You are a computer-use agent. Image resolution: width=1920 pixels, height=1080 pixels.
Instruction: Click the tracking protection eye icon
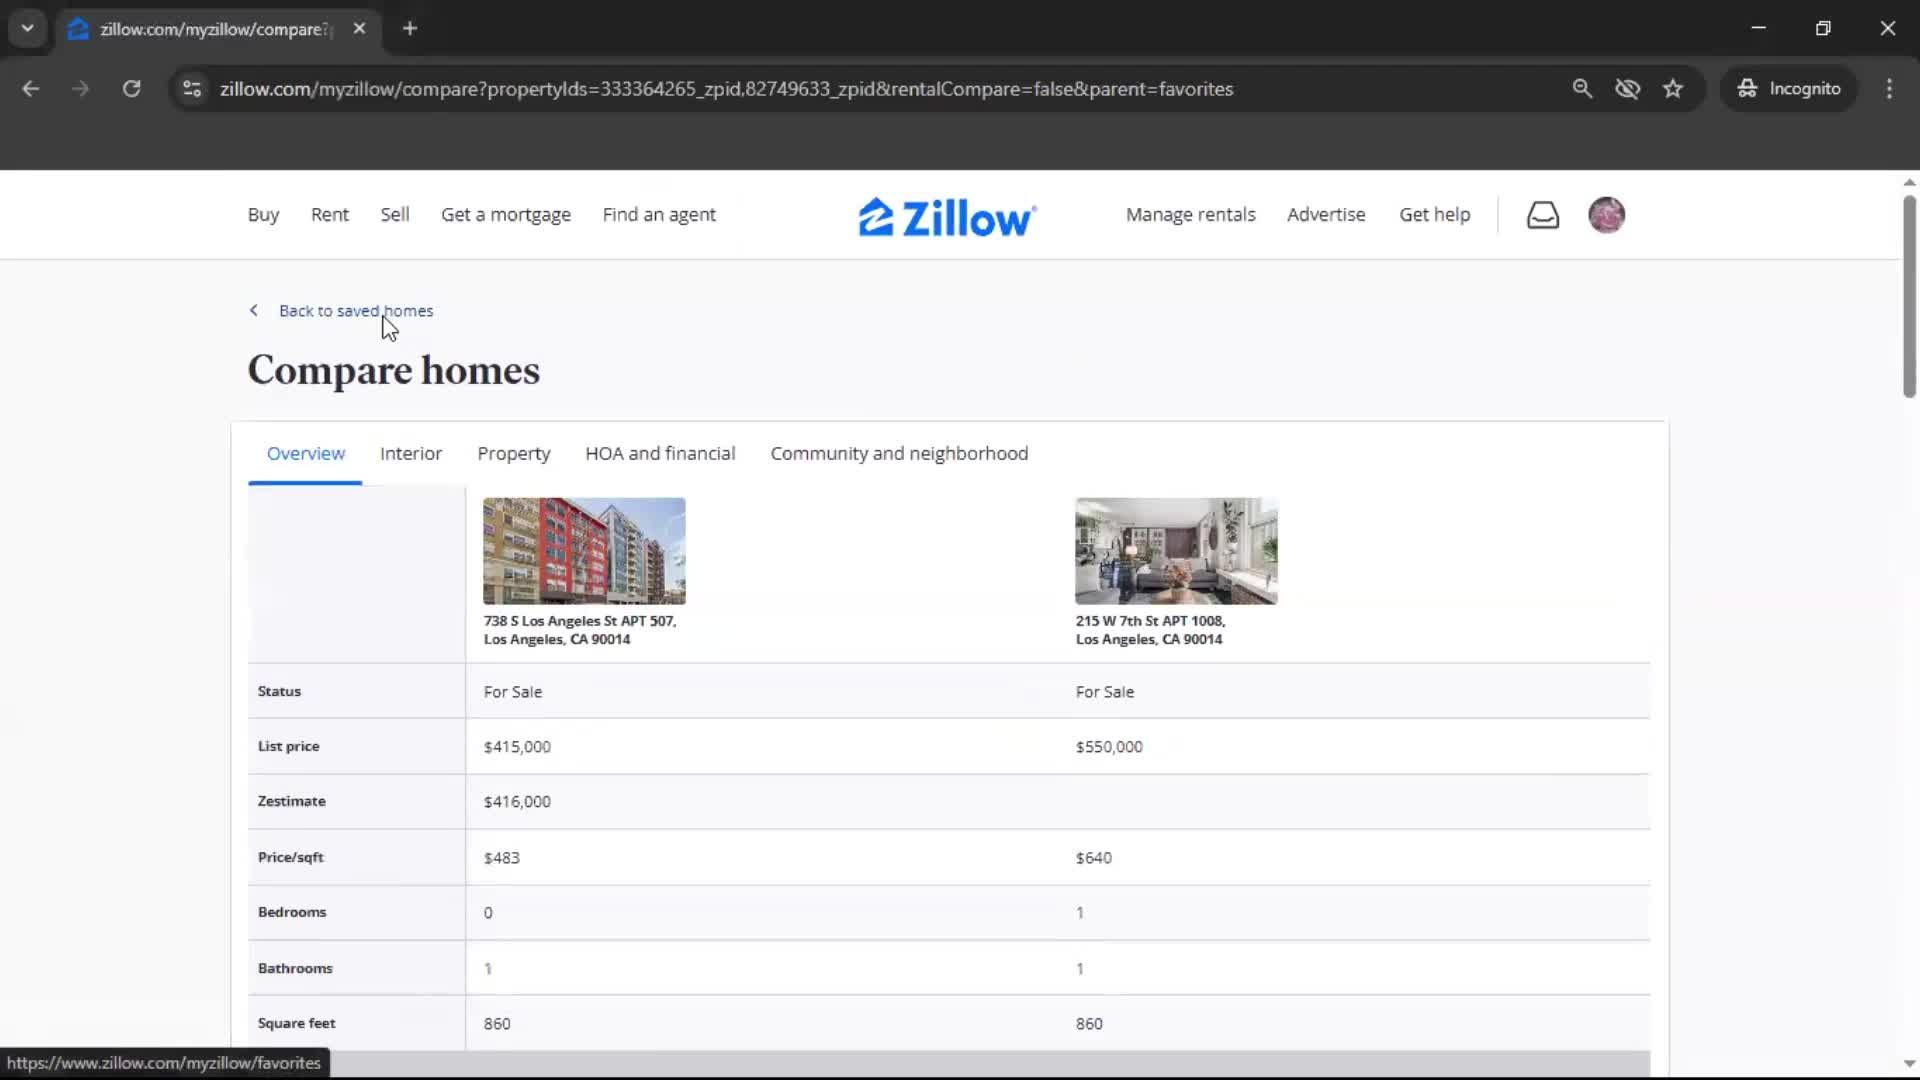click(x=1627, y=89)
